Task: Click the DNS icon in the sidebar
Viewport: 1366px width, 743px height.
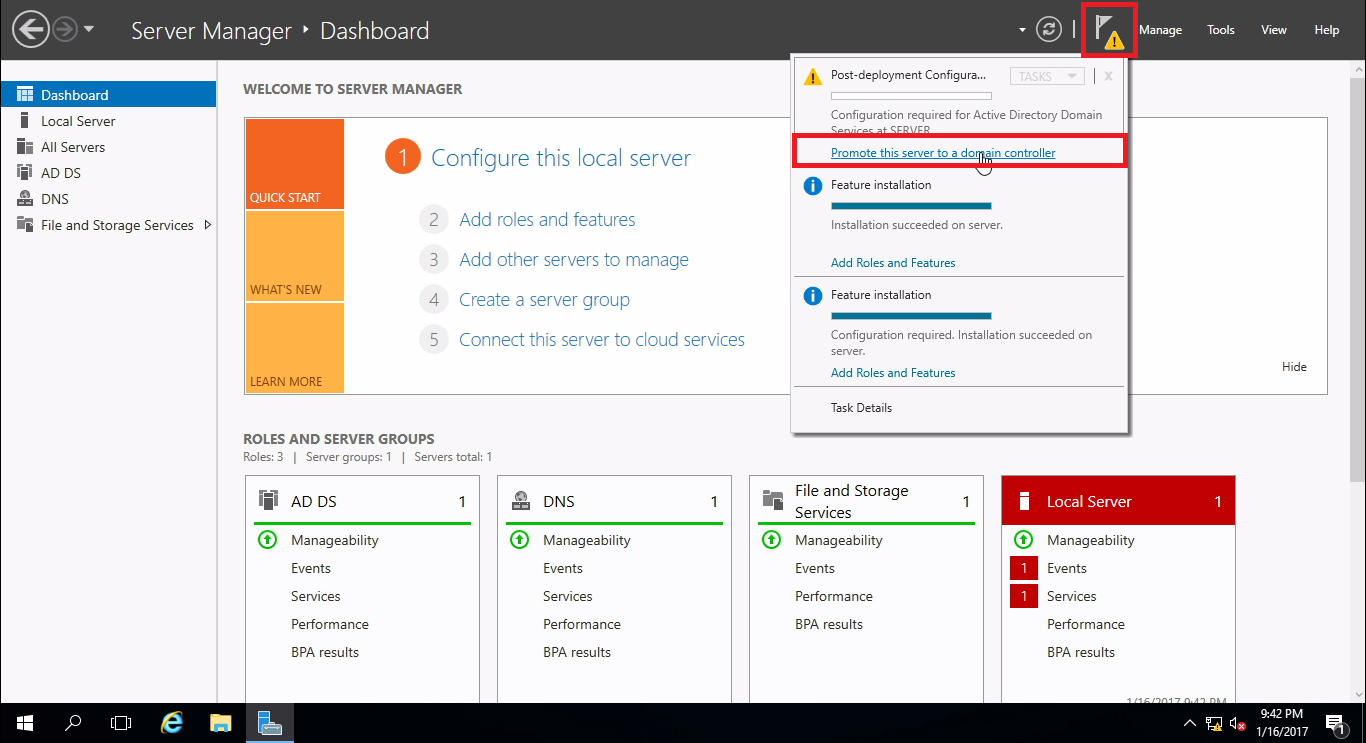Action: [25, 199]
